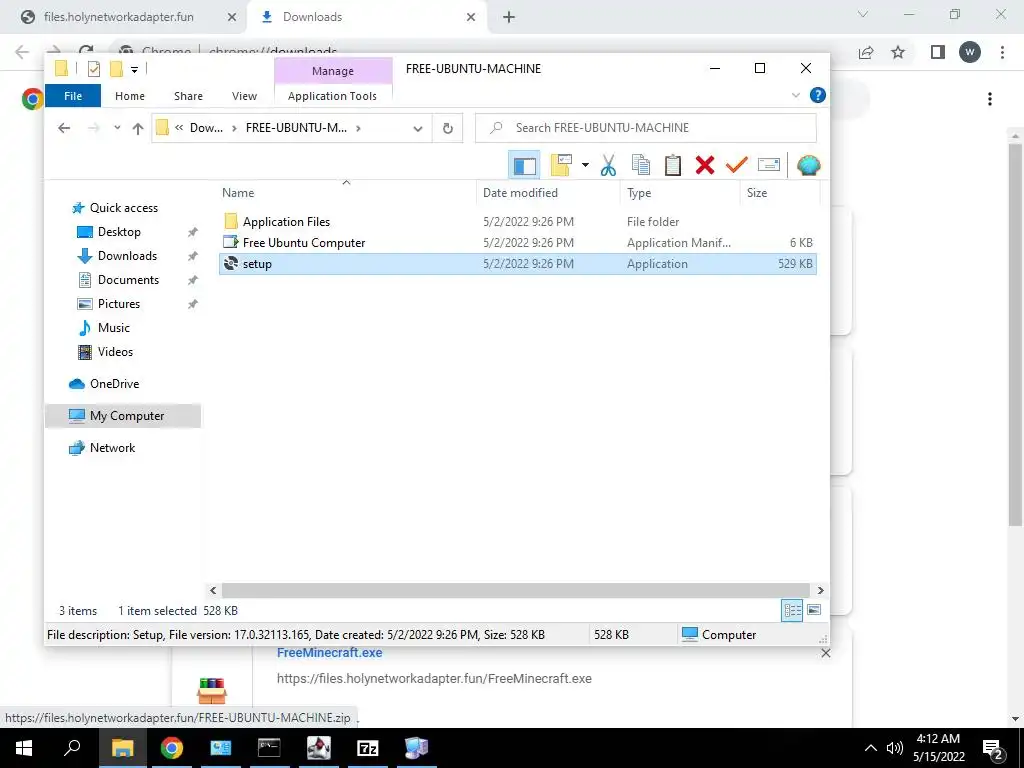
Task: Open OneDrive in navigation pane
Action: pos(114,383)
